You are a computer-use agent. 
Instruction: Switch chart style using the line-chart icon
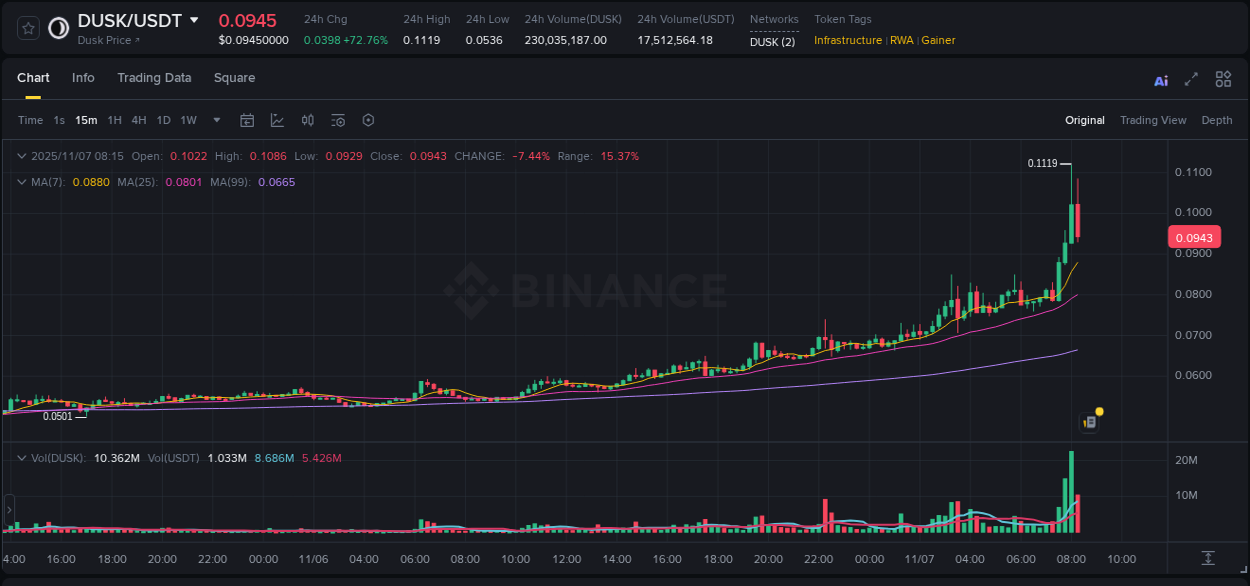(277, 120)
